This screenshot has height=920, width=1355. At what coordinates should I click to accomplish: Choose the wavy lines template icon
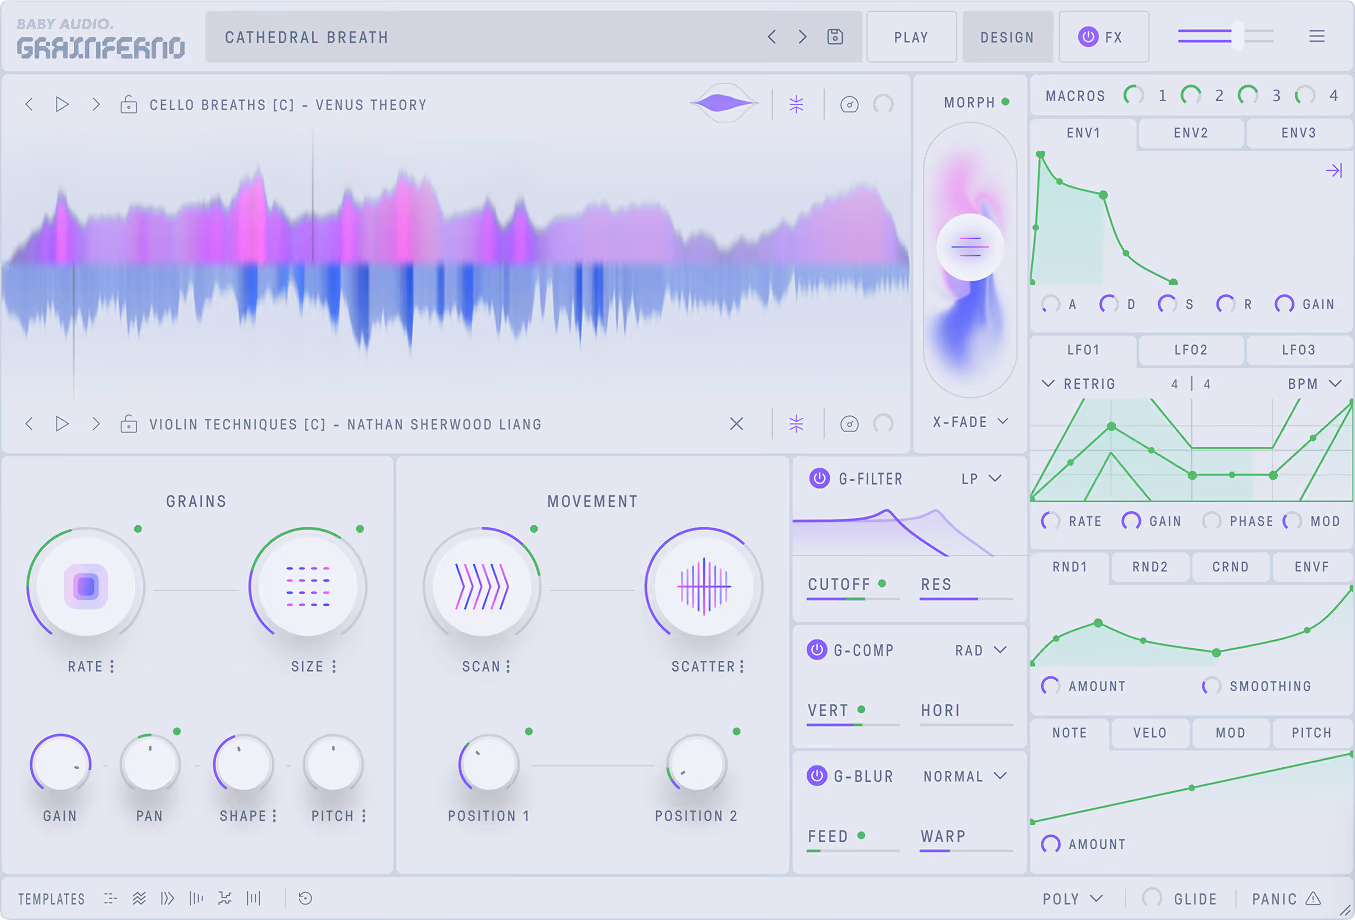(139, 899)
